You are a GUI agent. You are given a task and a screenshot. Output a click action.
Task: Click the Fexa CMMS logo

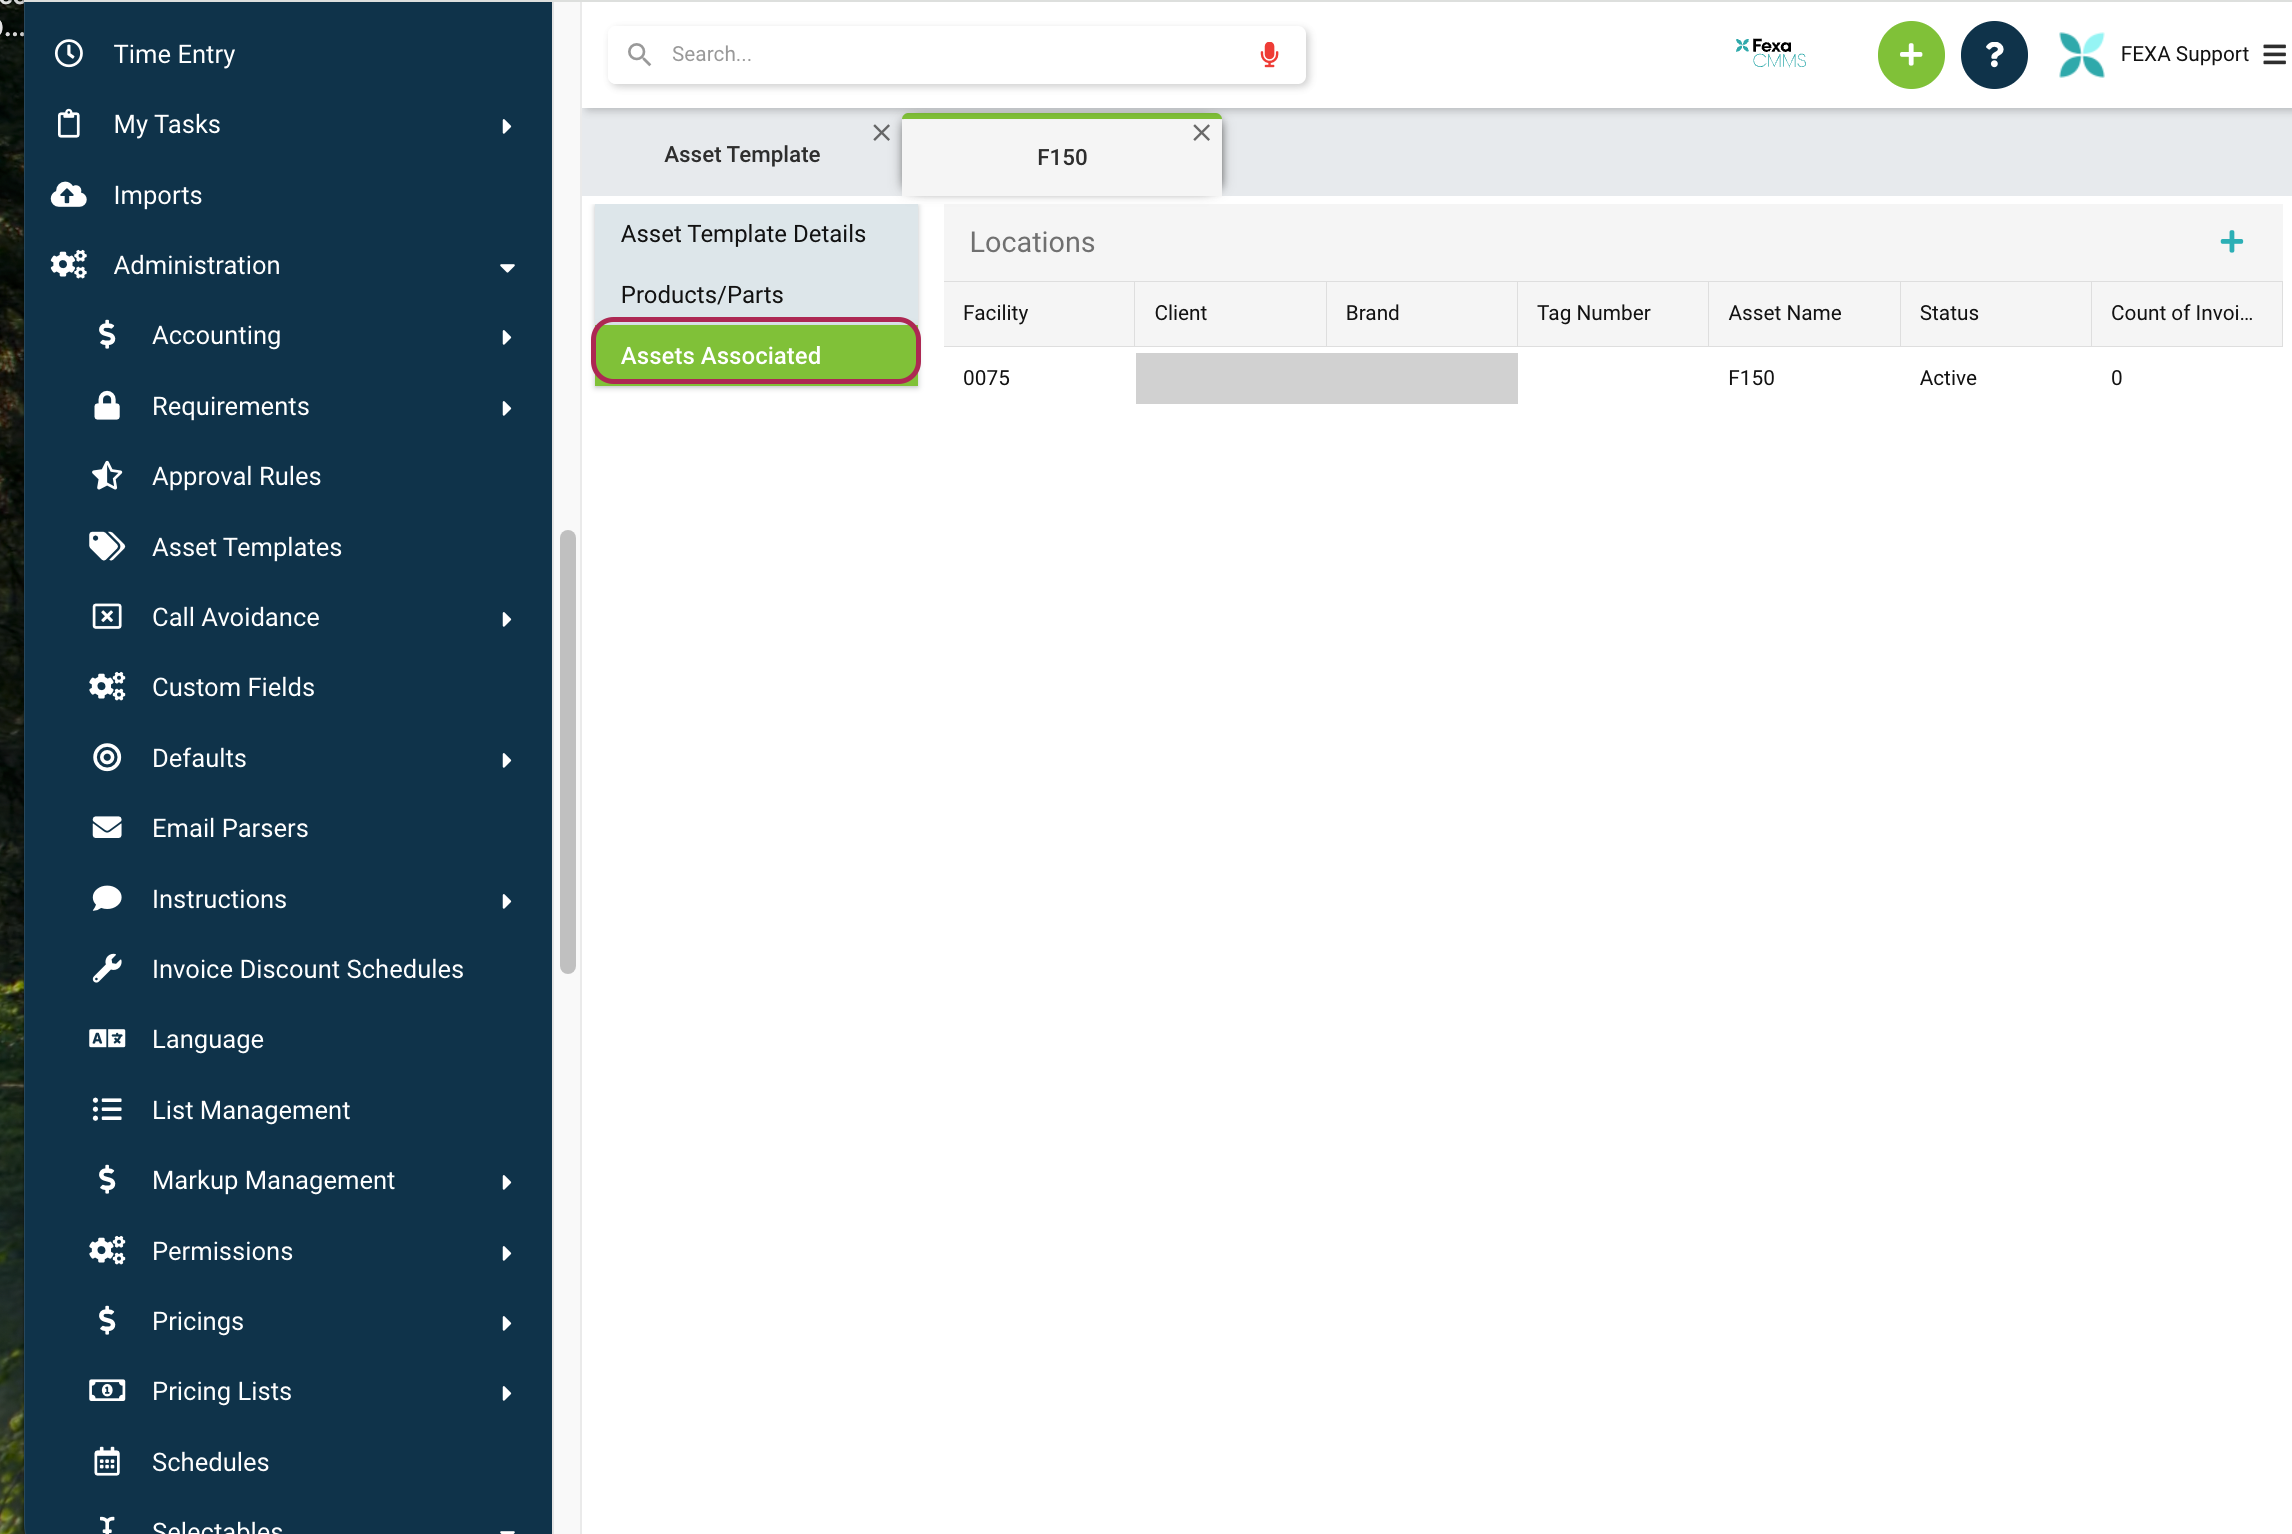click(1771, 53)
